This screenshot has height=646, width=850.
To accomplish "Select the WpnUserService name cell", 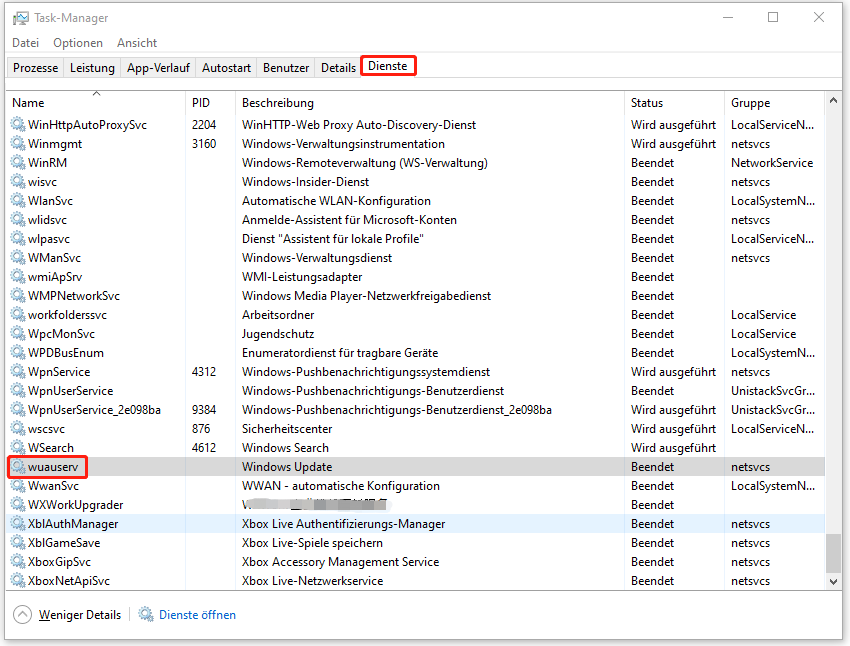I will tap(70, 391).
